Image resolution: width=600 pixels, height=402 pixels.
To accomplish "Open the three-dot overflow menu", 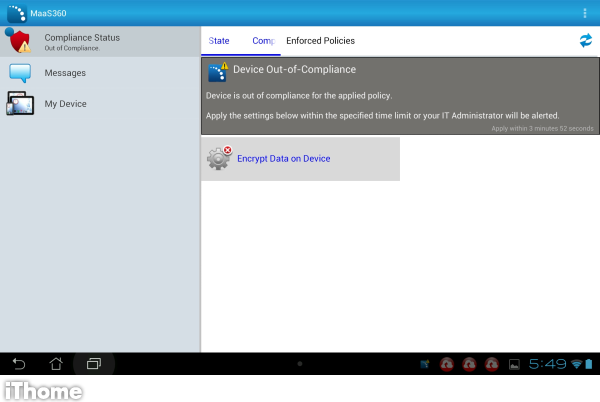I will coord(585,13).
